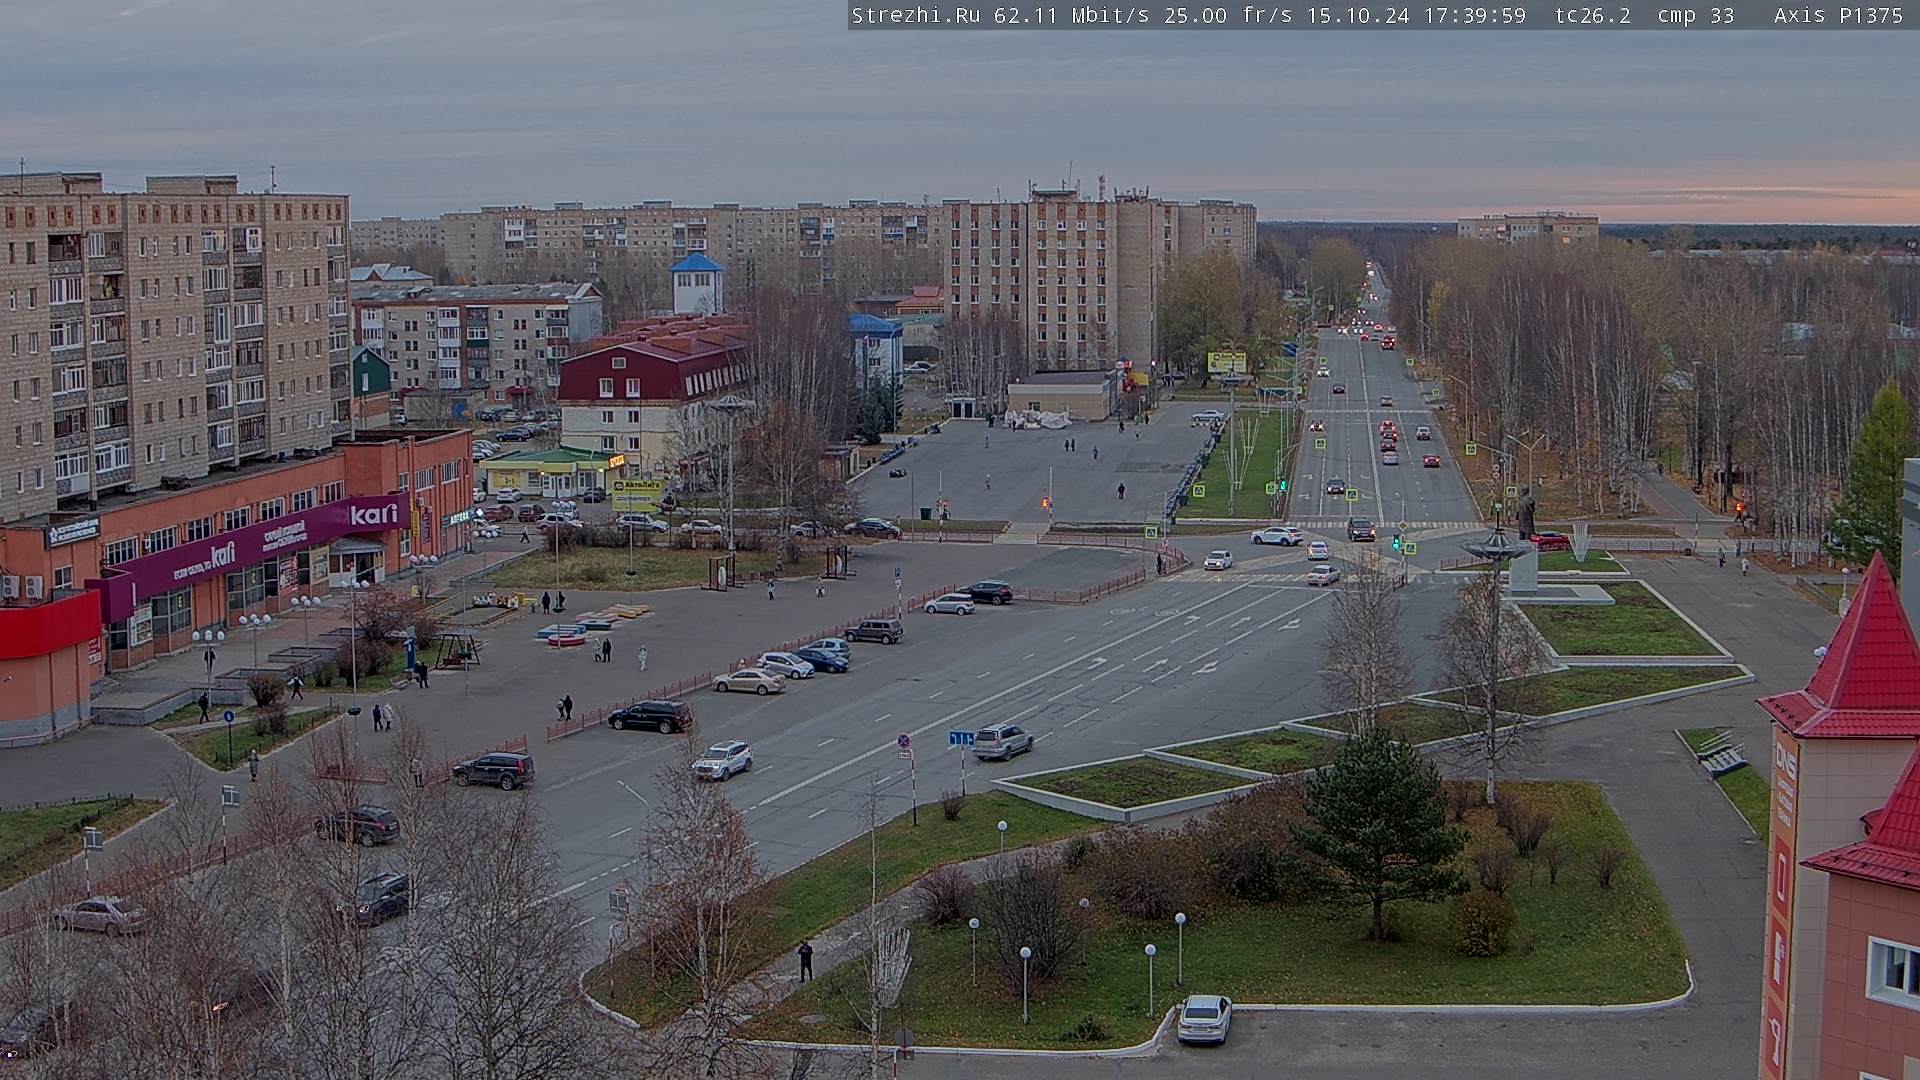1920x1080 pixels.
Task: Select the tc26.2 overlay value
Action: click(x=1593, y=15)
